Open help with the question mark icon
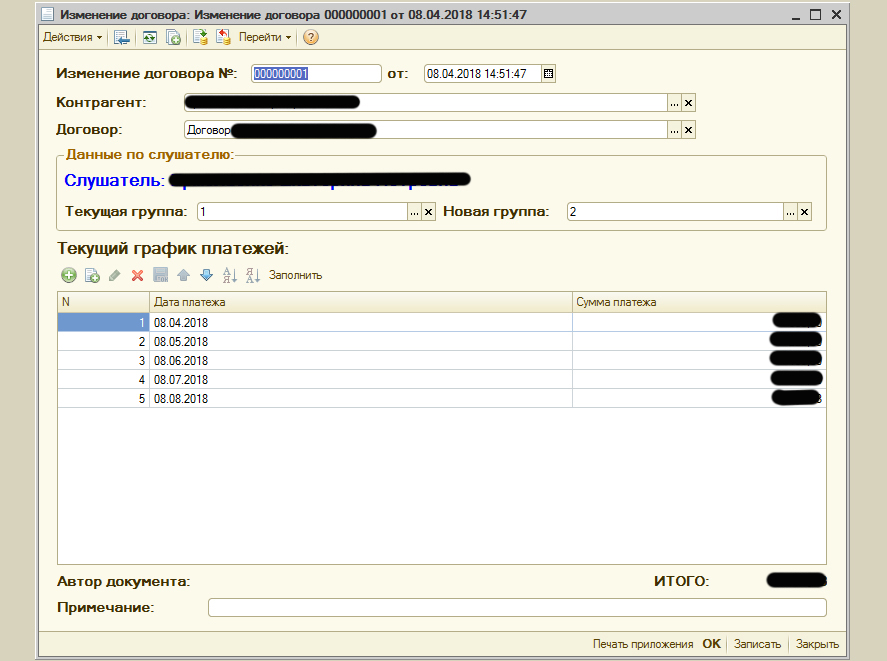 click(310, 37)
